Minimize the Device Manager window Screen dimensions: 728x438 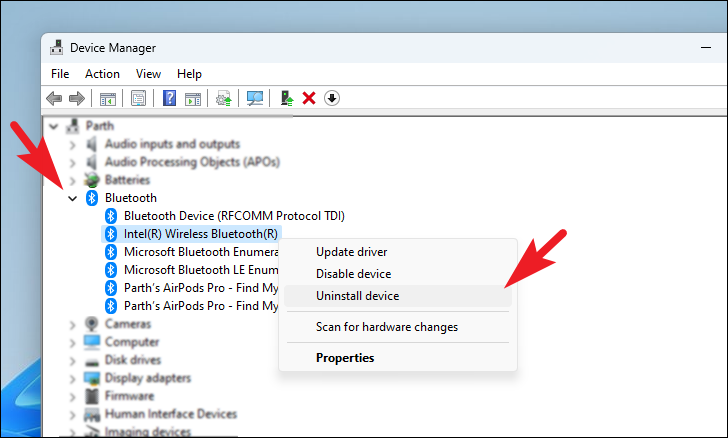pos(706,47)
